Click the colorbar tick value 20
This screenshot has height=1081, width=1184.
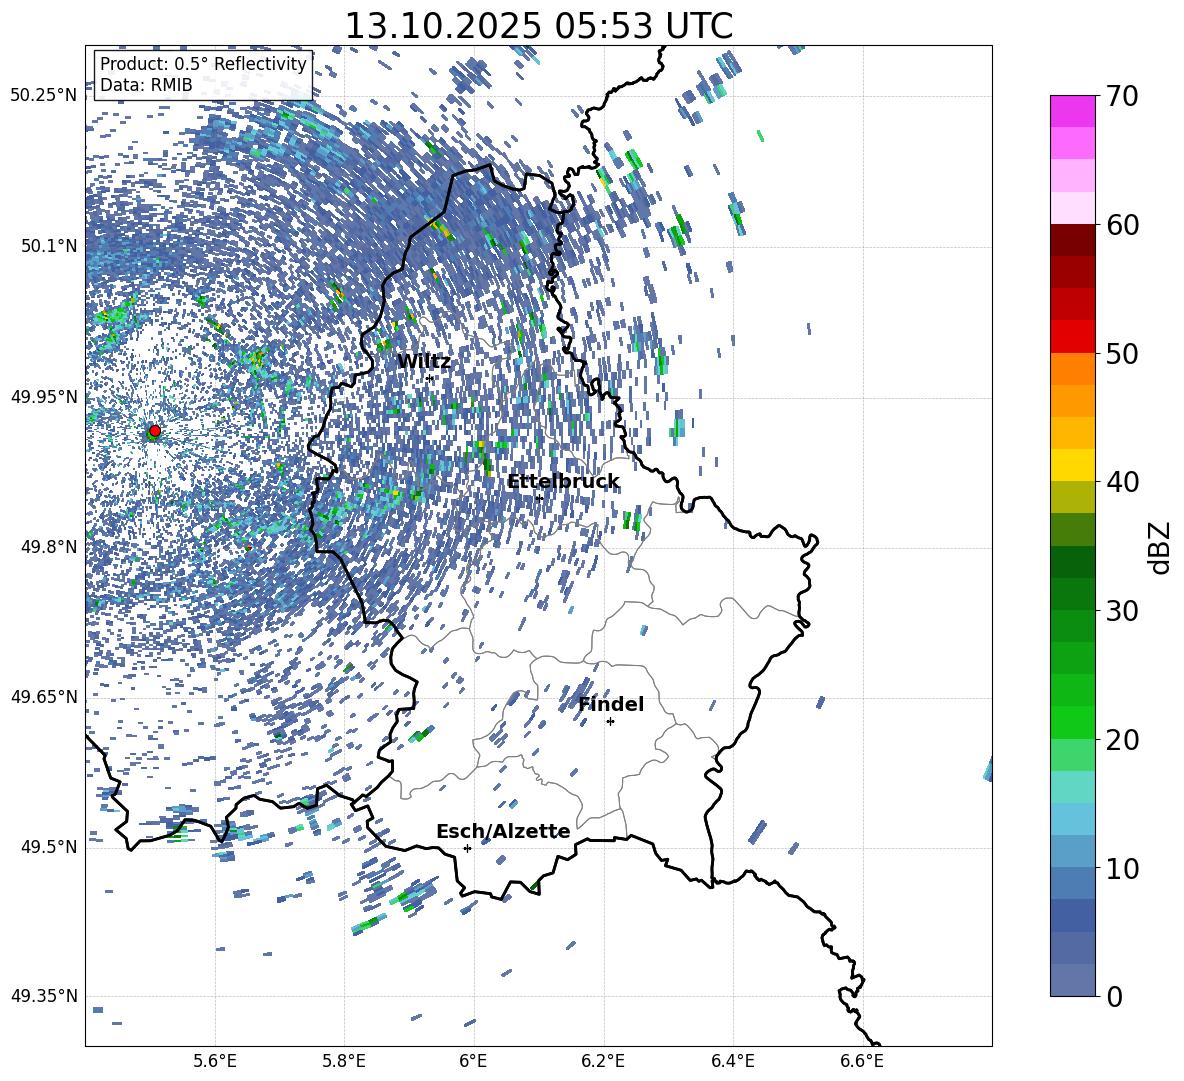click(x=1122, y=739)
